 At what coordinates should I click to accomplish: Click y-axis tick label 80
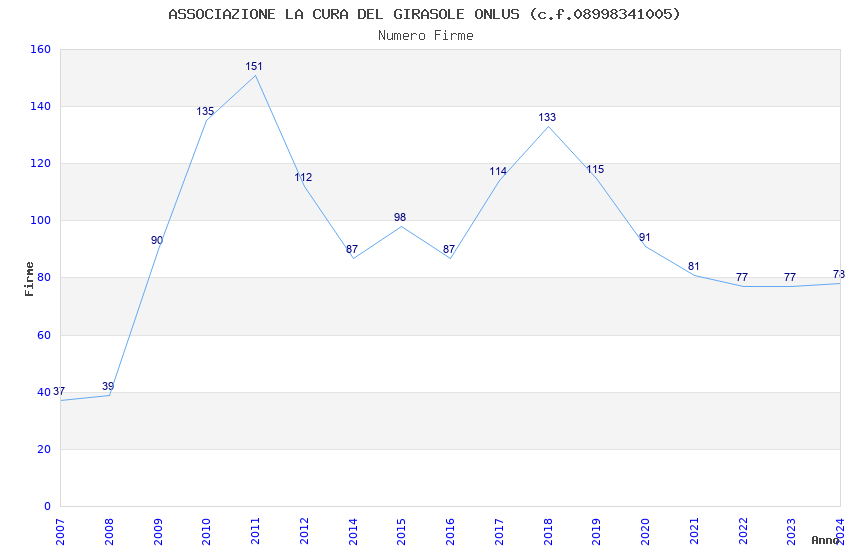click(44, 277)
